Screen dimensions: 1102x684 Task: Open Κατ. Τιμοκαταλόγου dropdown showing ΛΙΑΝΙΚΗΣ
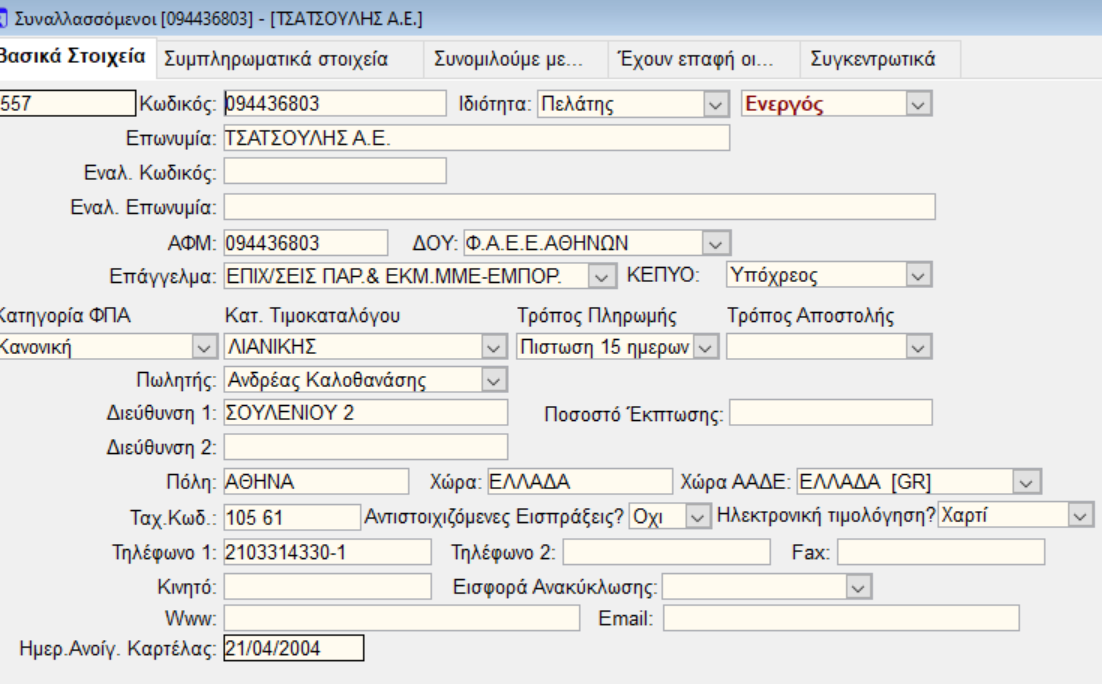click(x=494, y=347)
